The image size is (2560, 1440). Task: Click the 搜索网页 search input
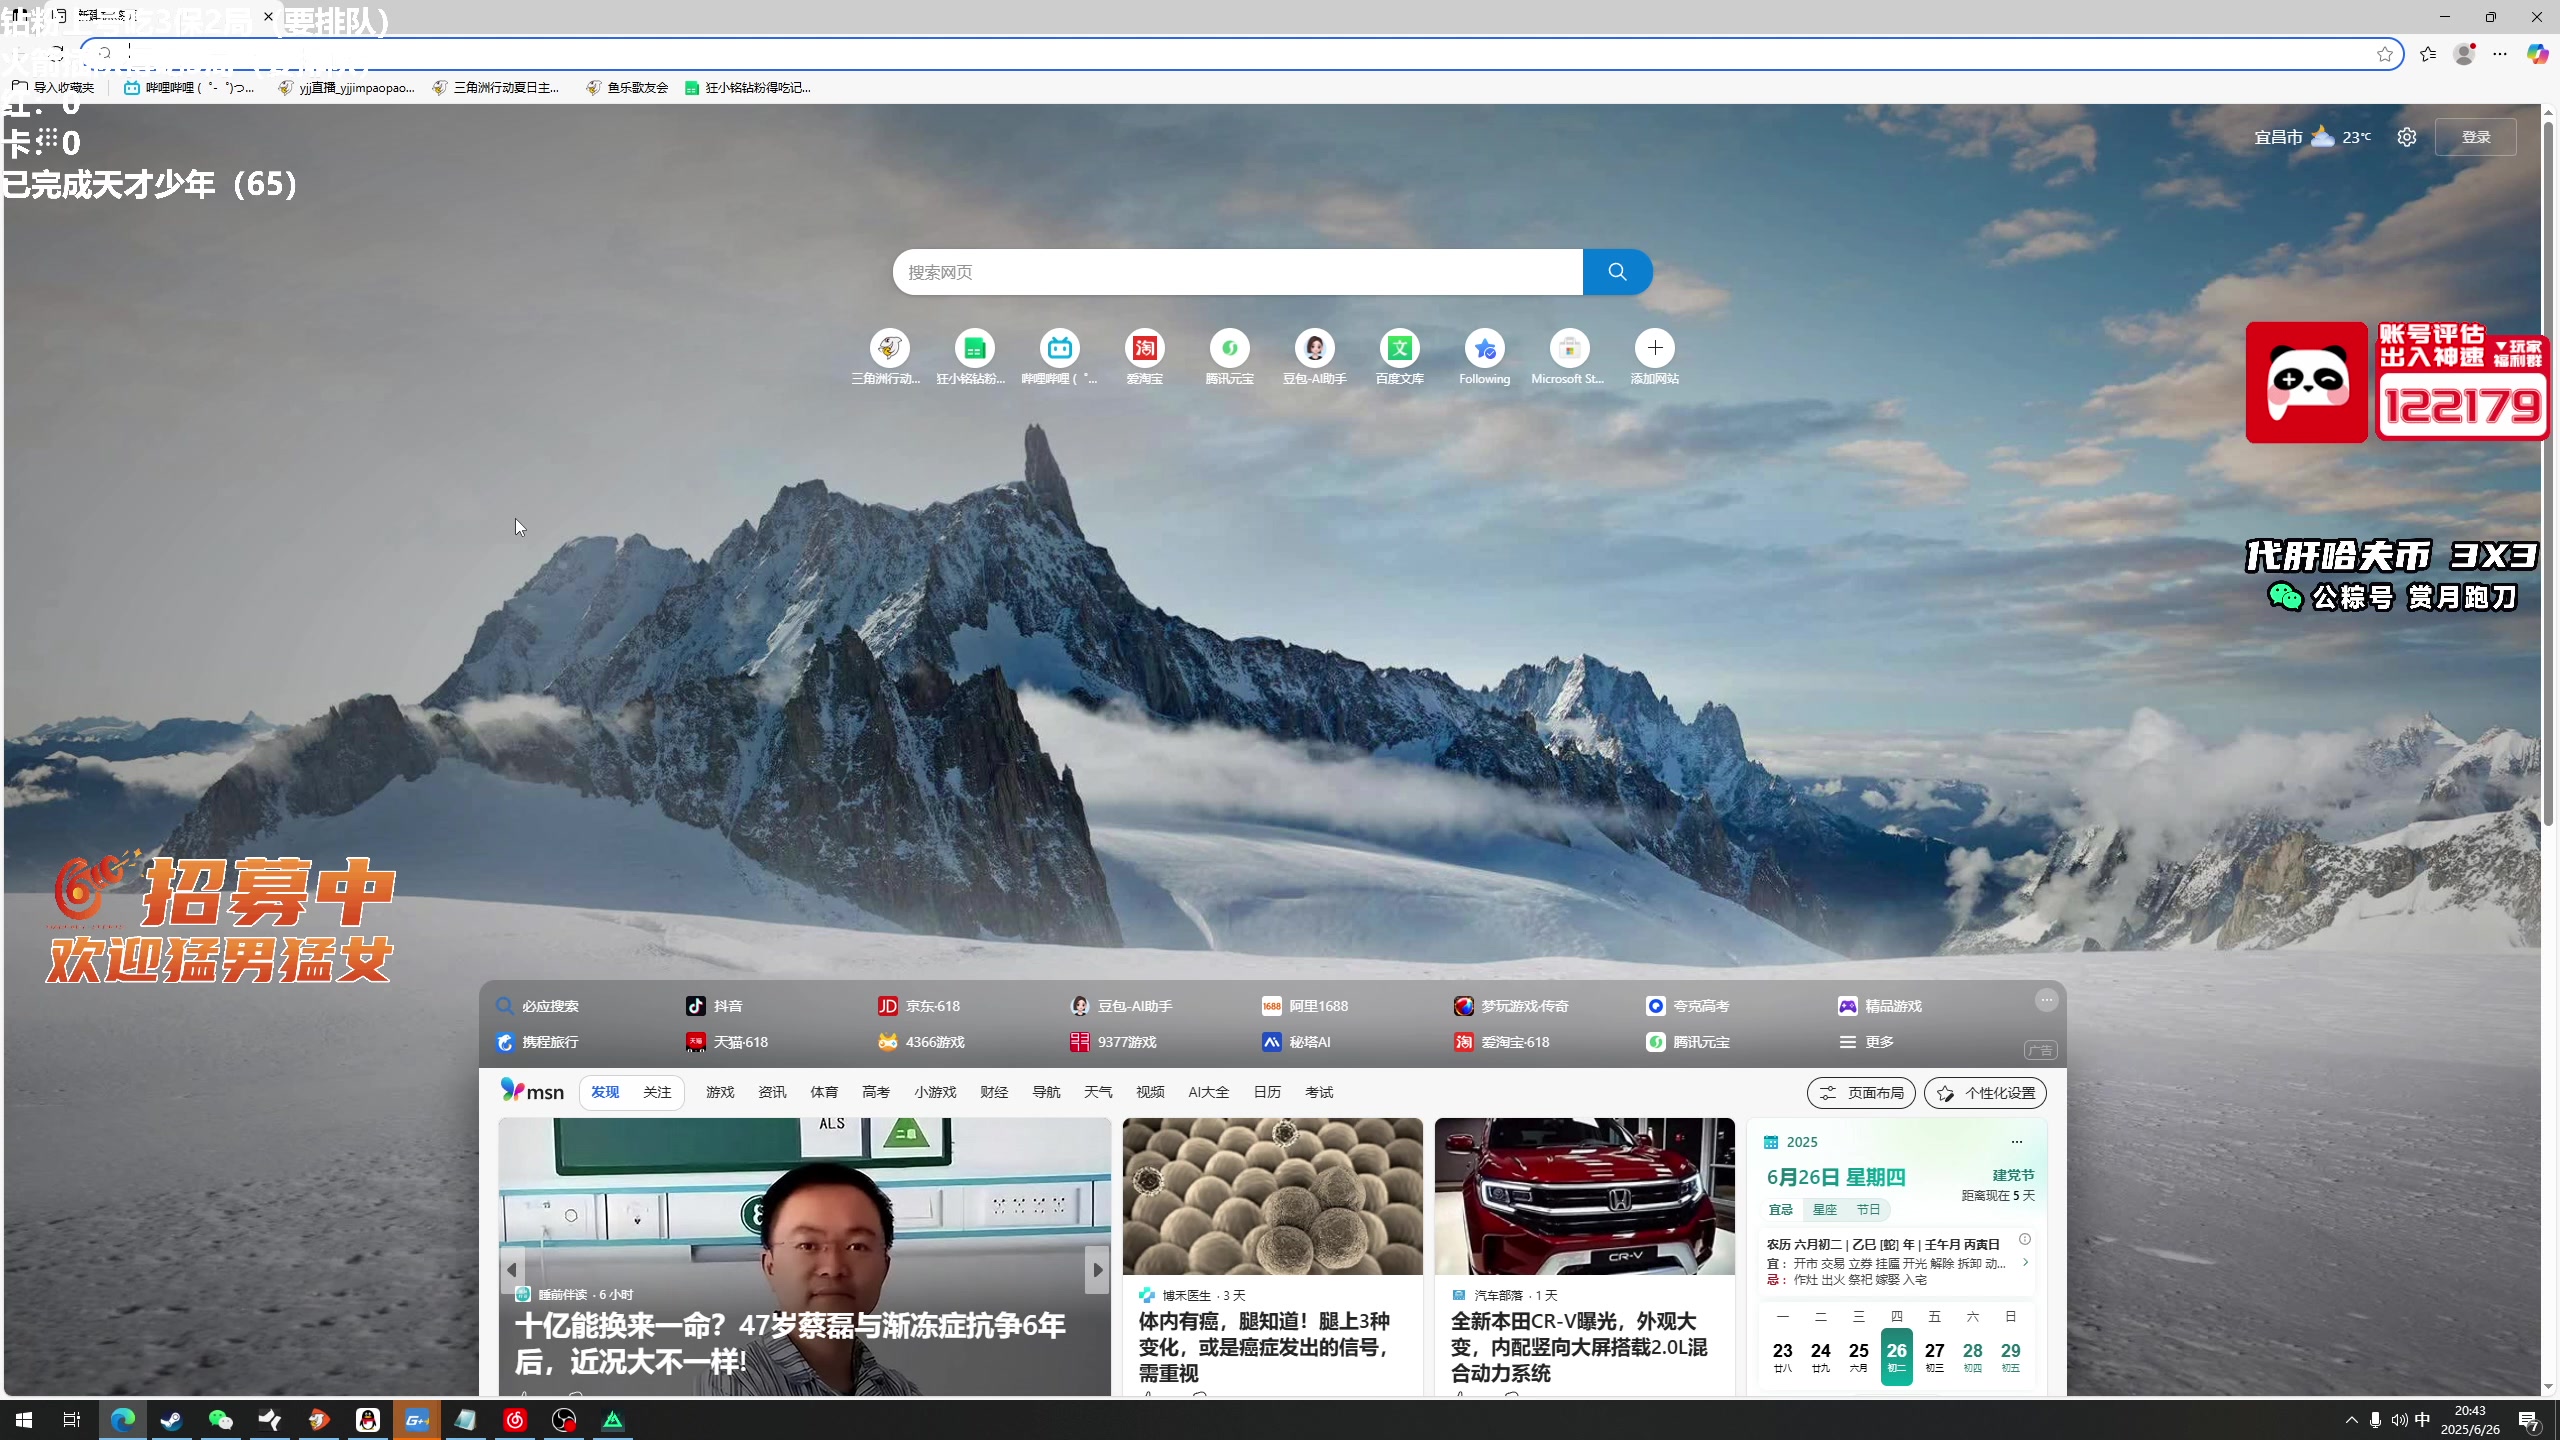coord(1238,272)
